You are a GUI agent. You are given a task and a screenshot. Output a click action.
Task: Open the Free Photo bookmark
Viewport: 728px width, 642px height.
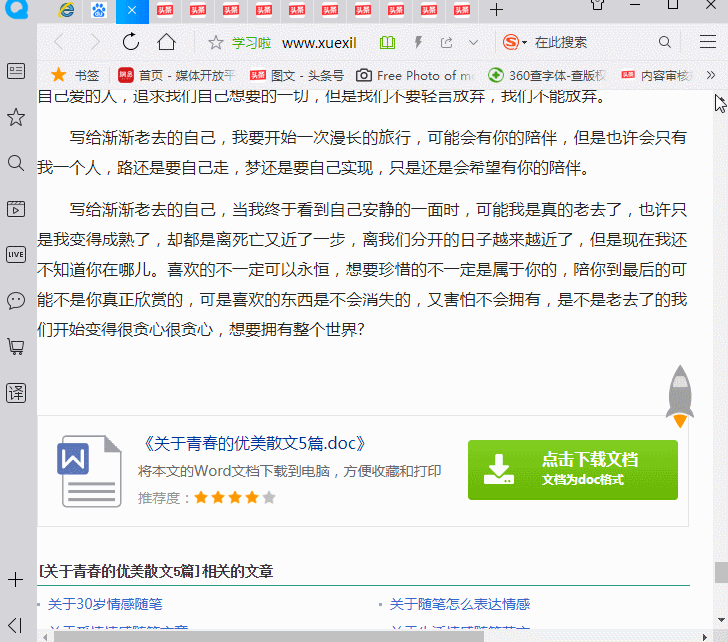415,75
